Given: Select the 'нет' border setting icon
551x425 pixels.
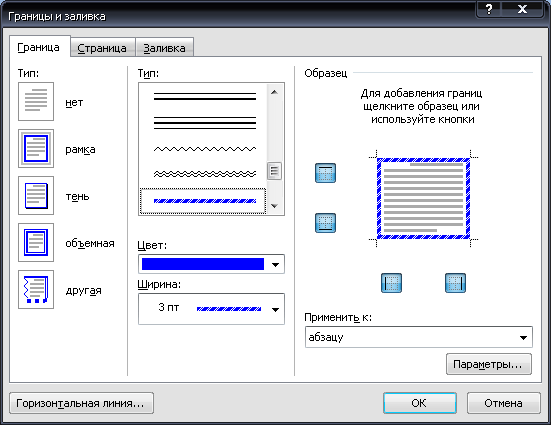Looking at the screenshot, I should tap(36, 102).
